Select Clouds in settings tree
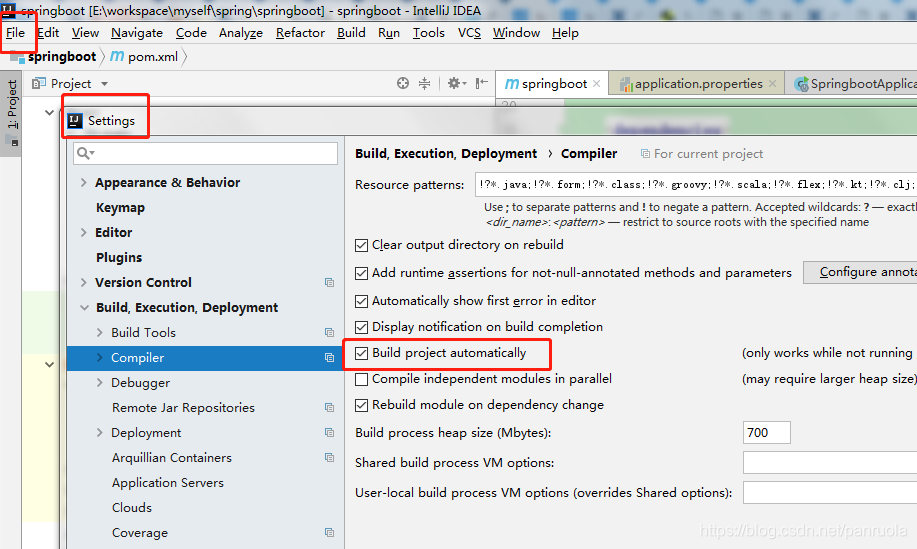The width and height of the screenshot is (917, 549). [x=132, y=507]
